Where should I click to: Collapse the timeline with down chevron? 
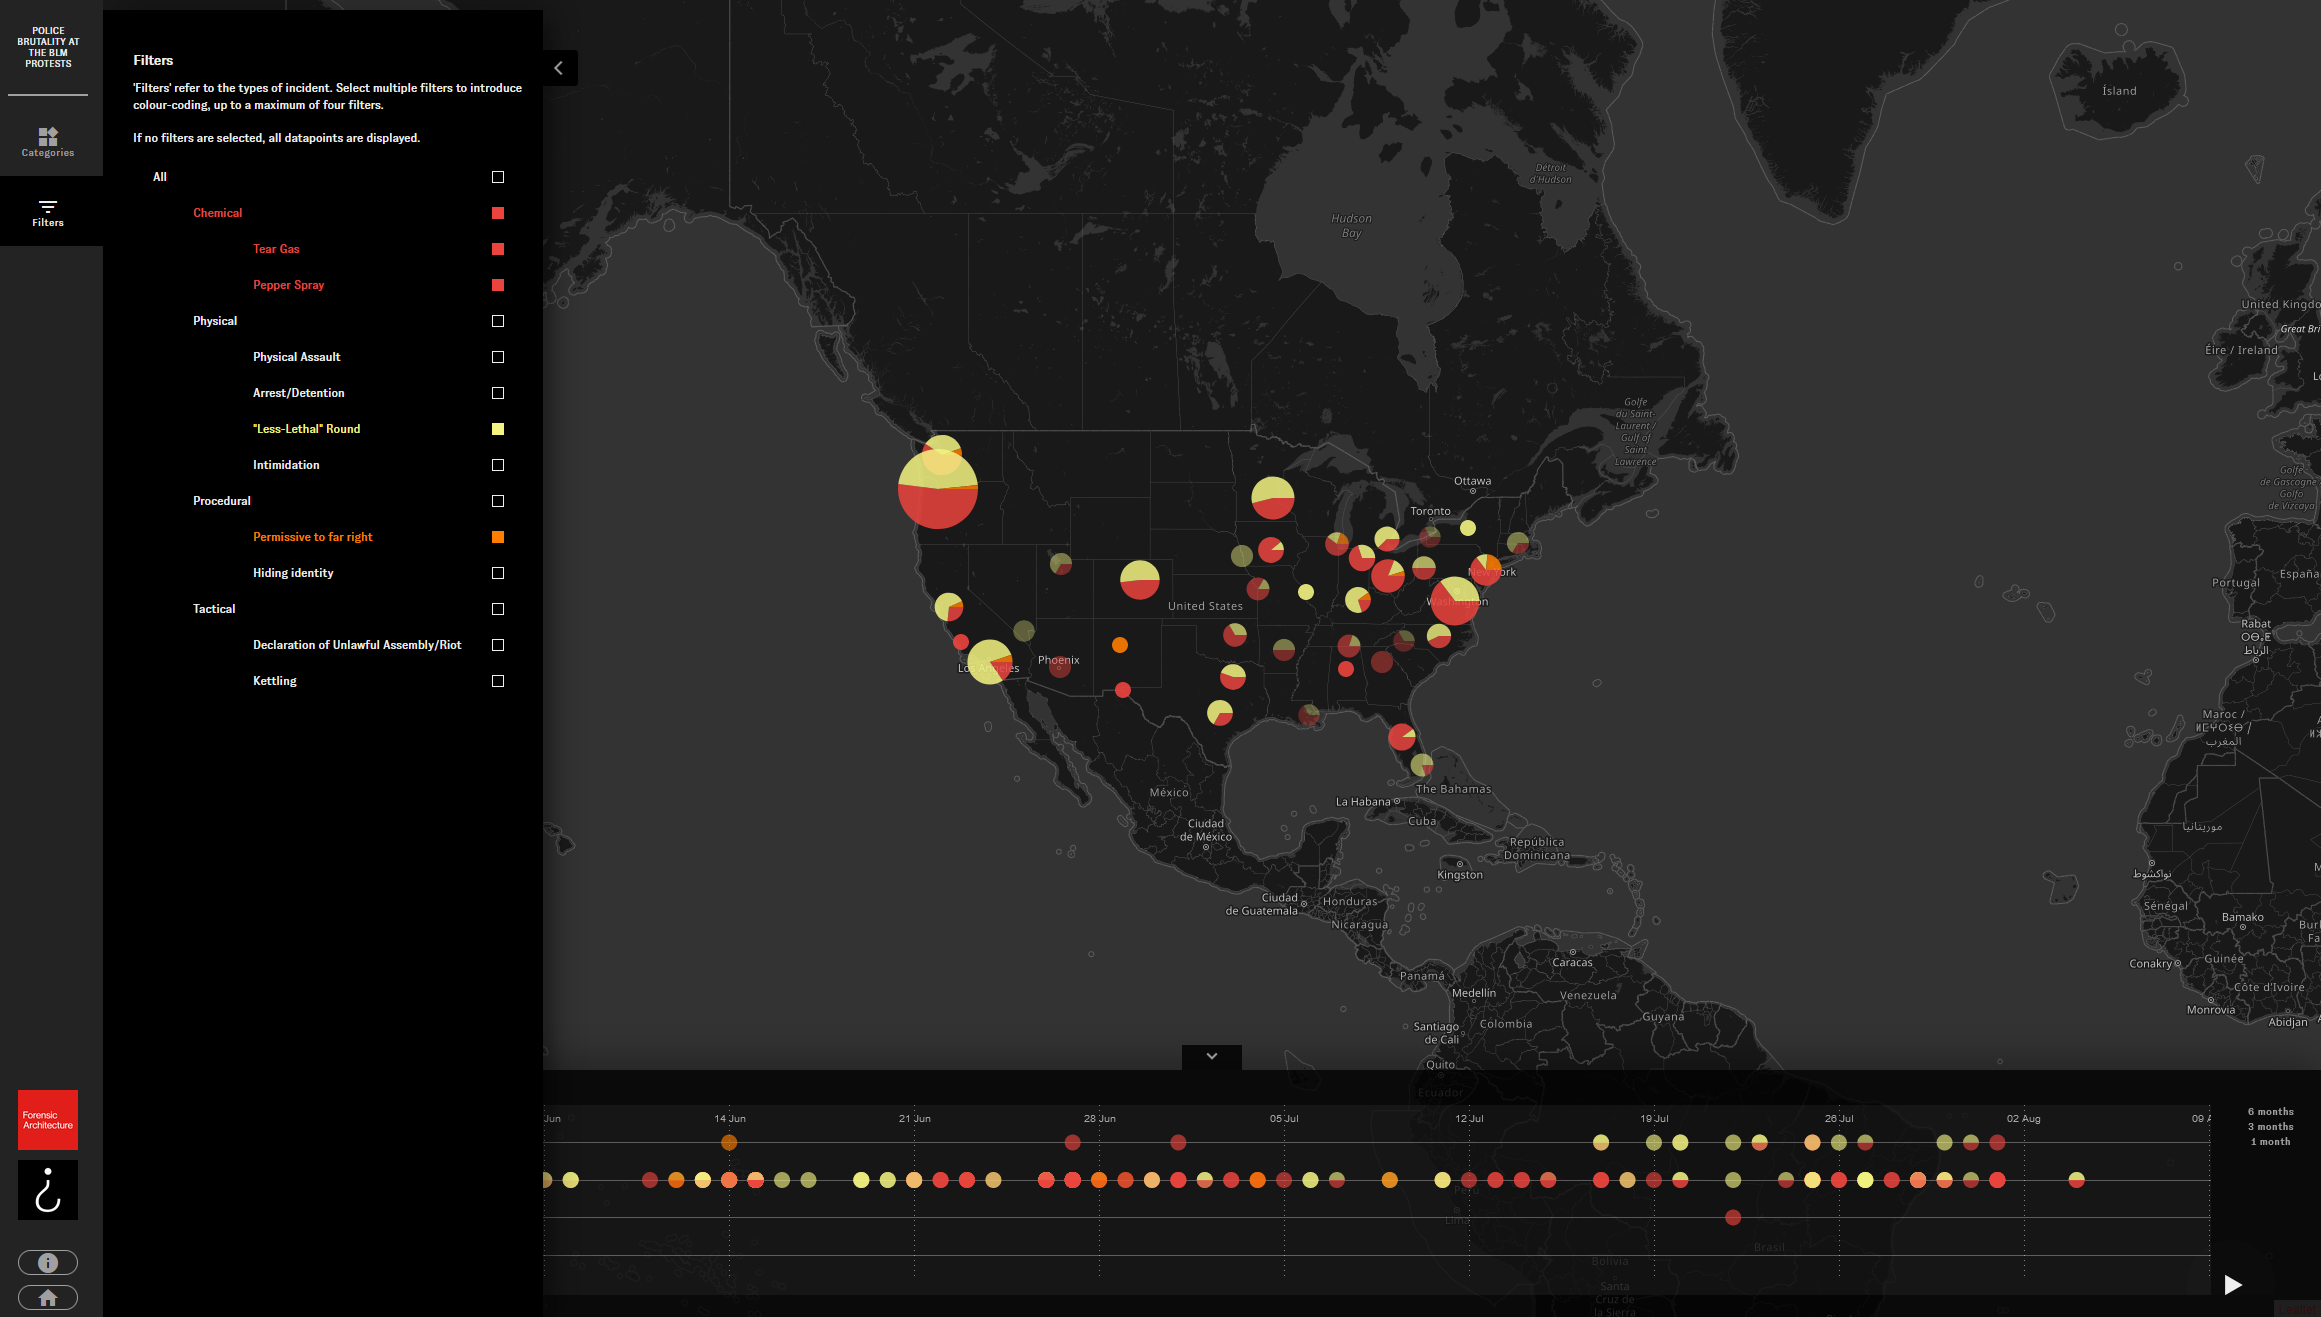click(1211, 1056)
